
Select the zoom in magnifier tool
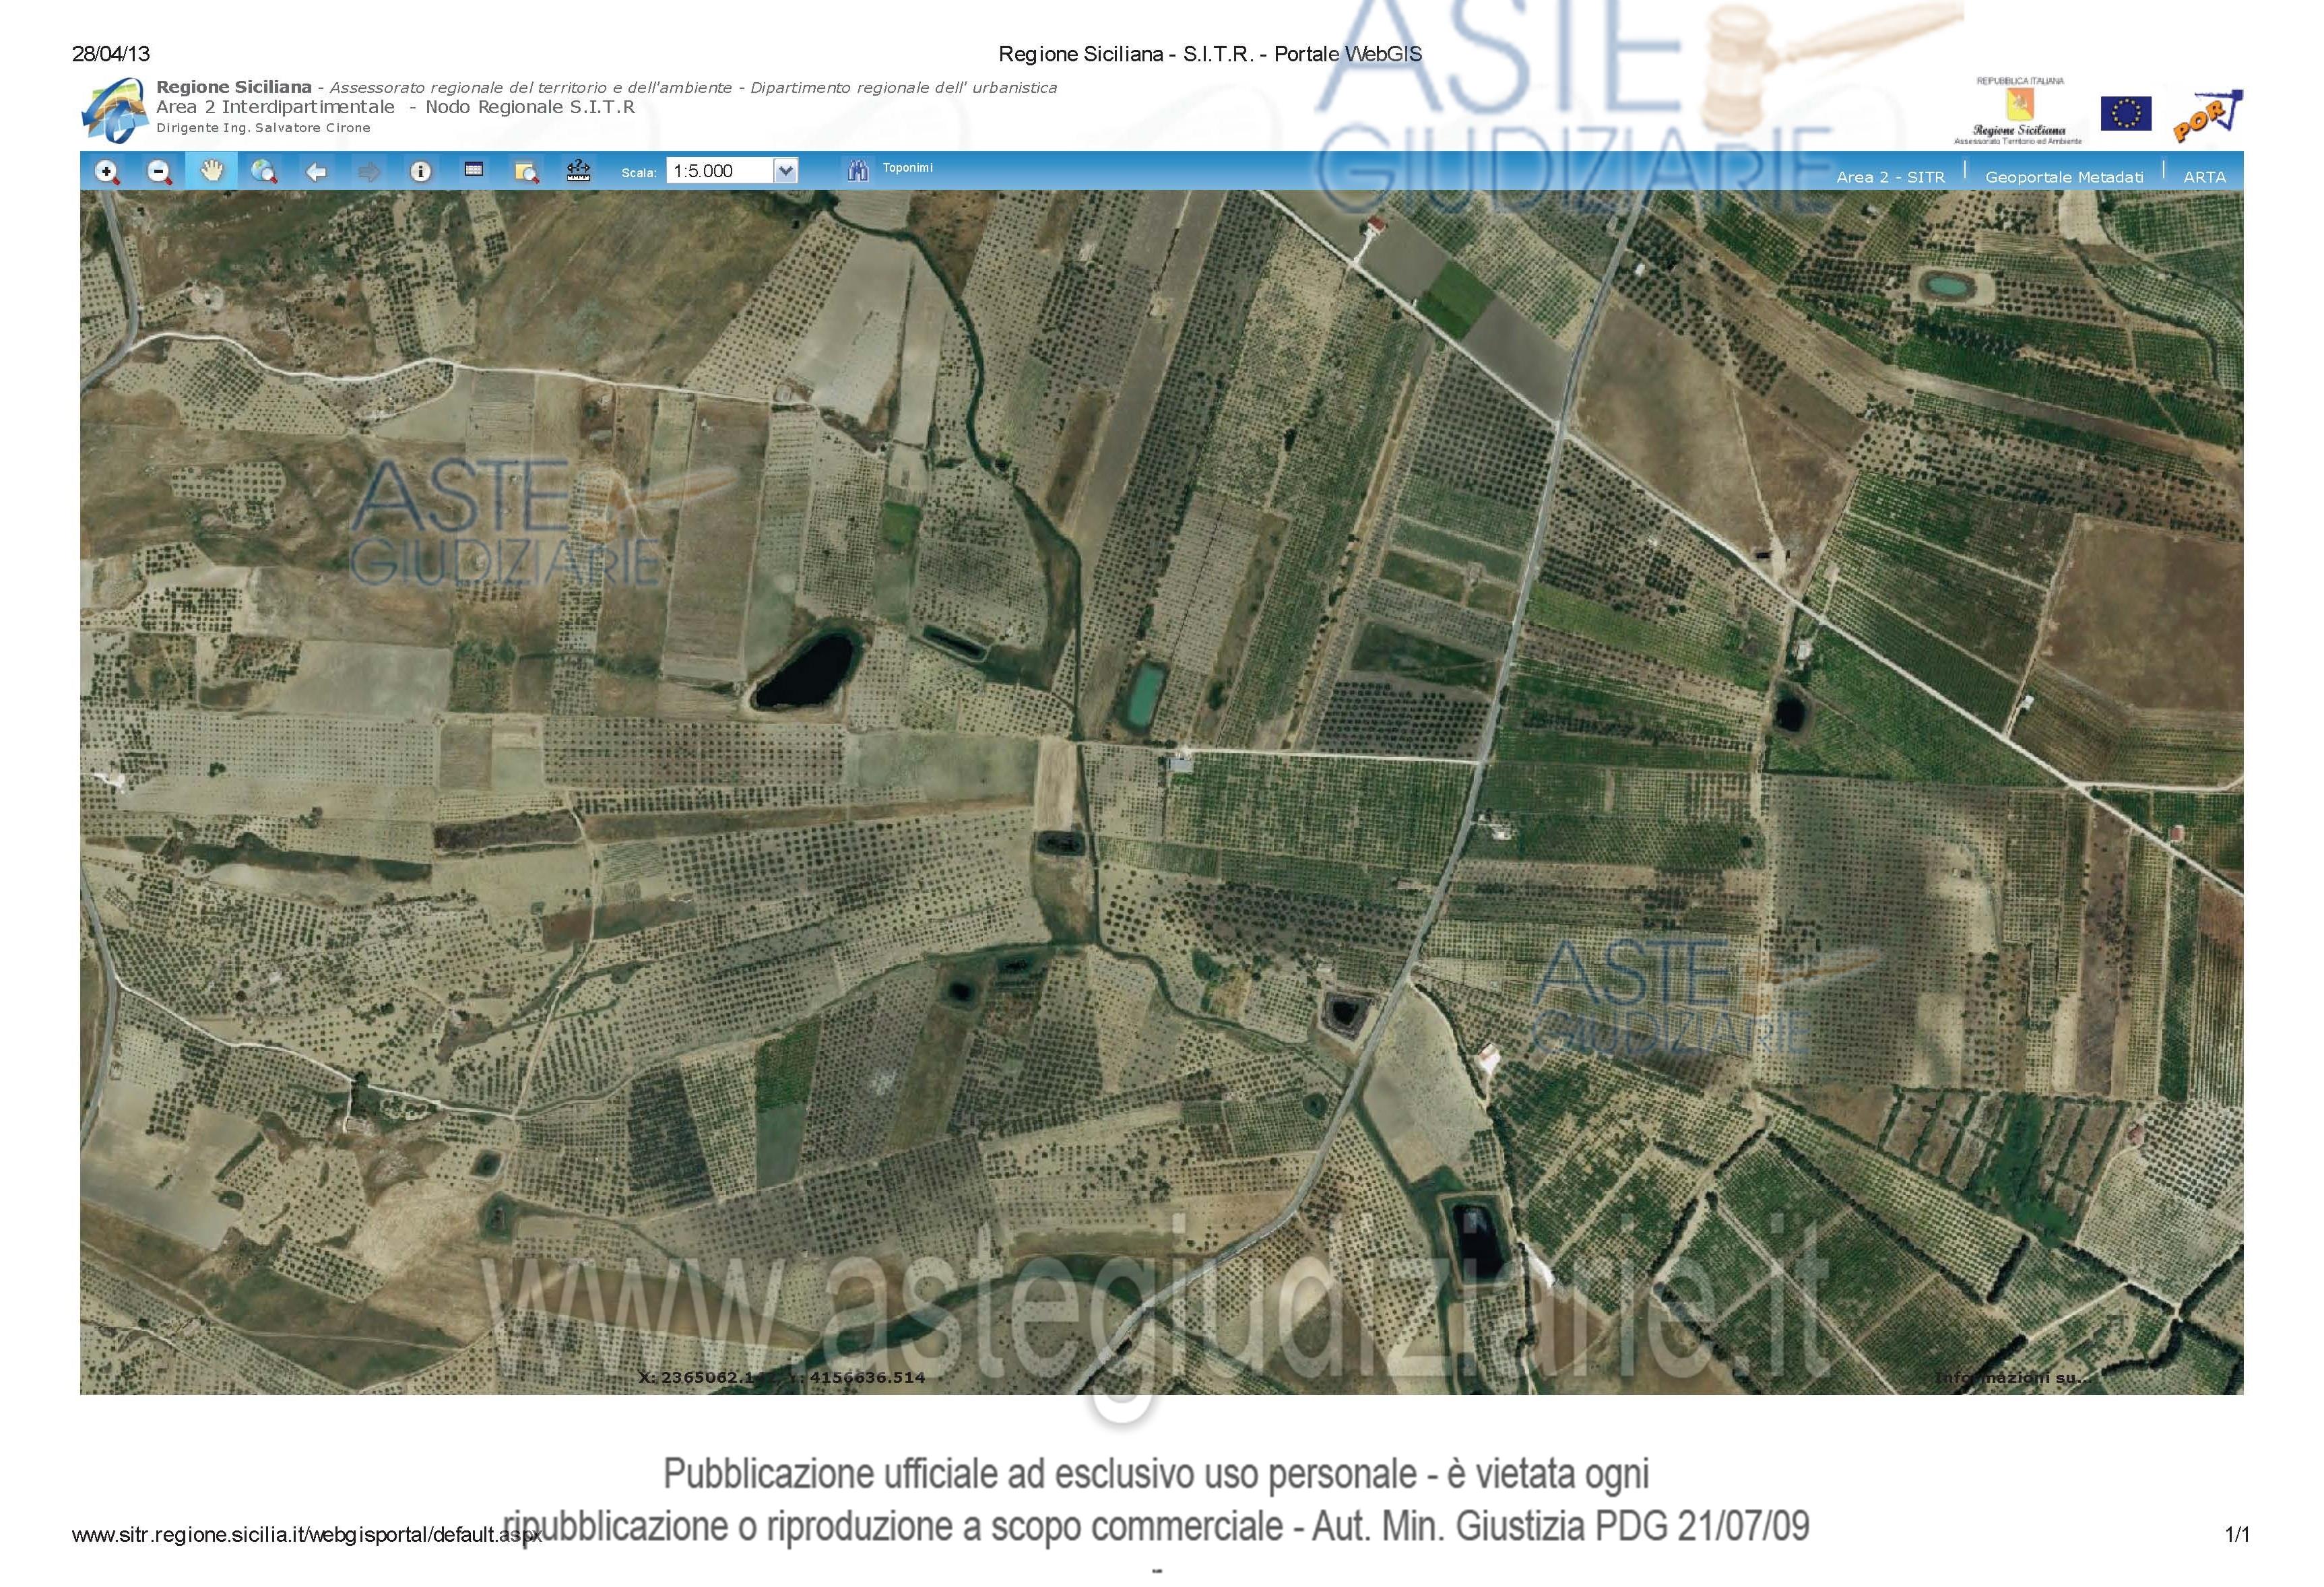pos(107,172)
